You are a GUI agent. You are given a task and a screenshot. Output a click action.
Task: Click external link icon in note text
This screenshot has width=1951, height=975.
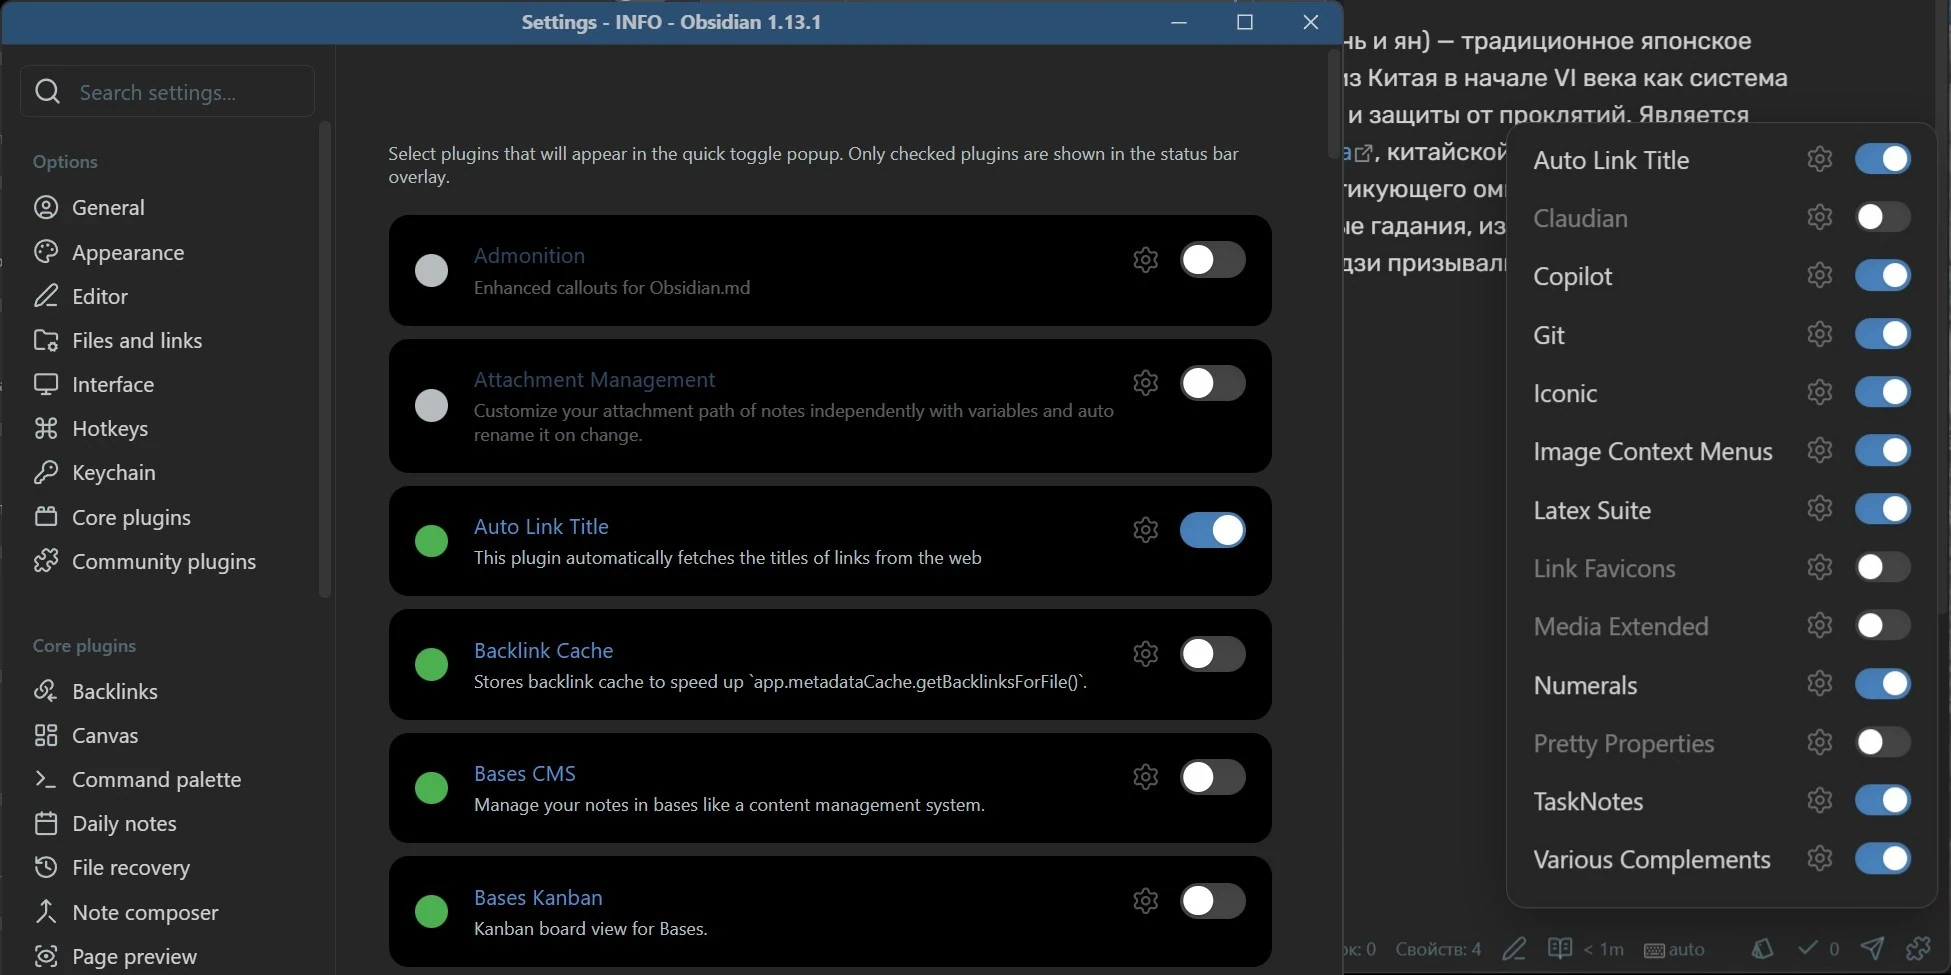(1363, 154)
